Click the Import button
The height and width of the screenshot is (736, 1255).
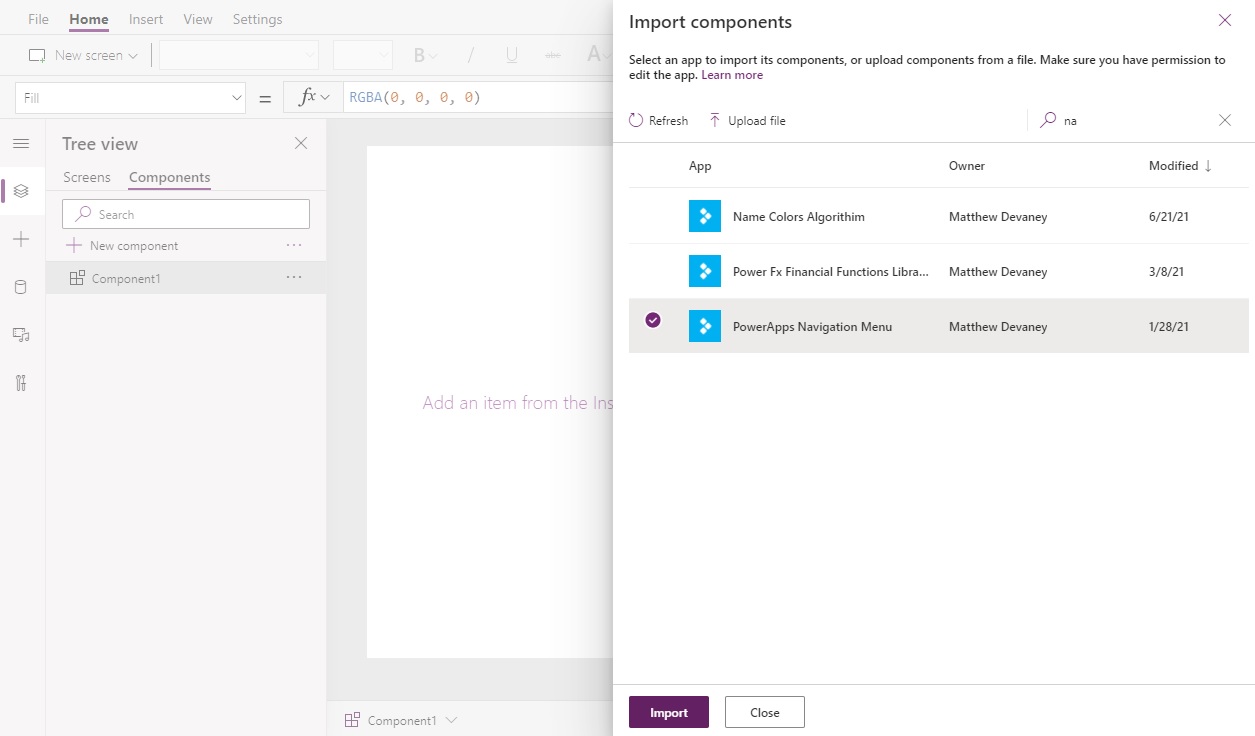pyautogui.click(x=668, y=712)
